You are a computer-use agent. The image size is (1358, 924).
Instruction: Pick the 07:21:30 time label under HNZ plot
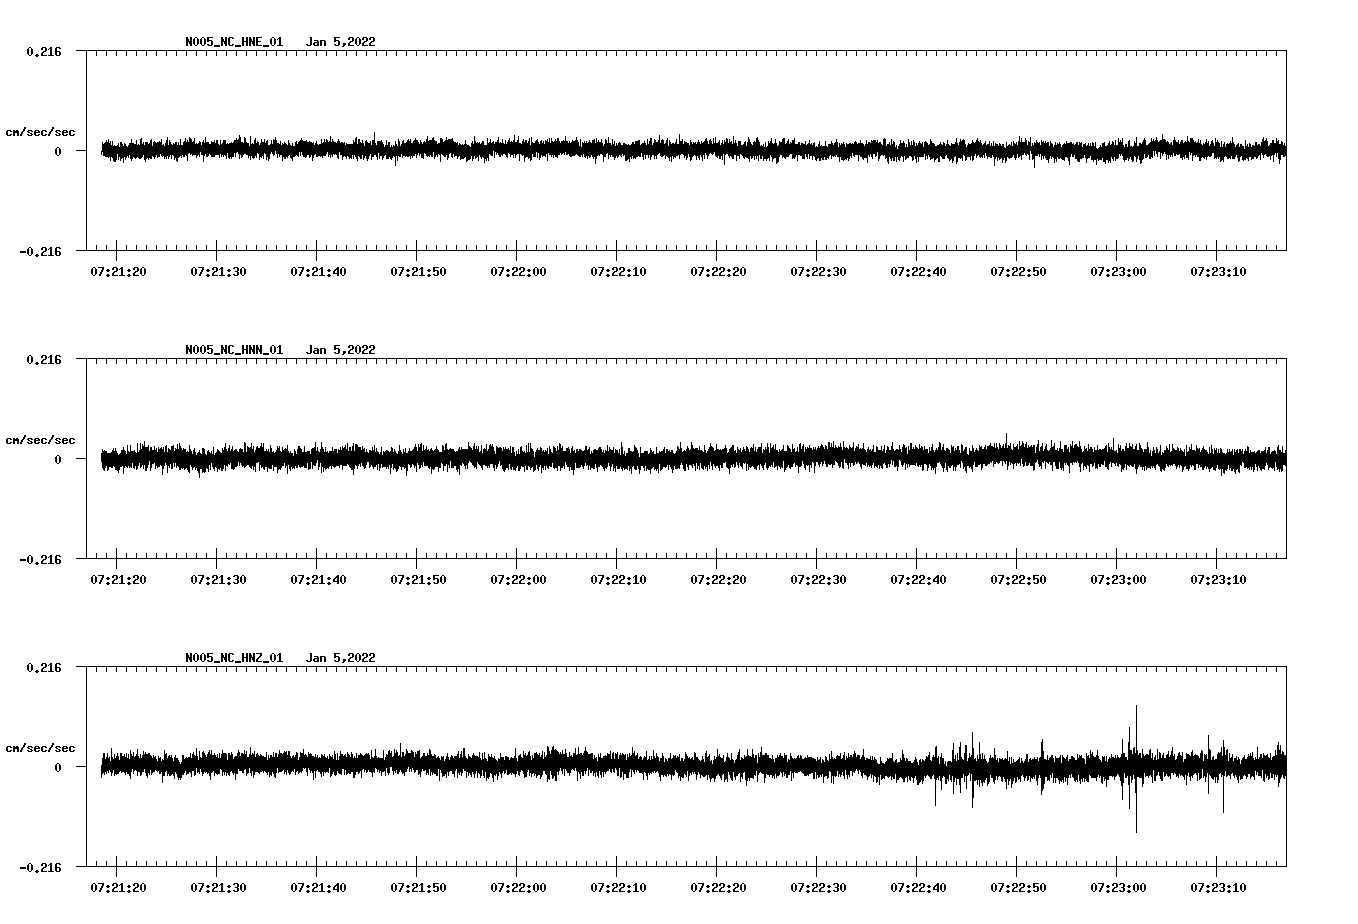[218, 888]
